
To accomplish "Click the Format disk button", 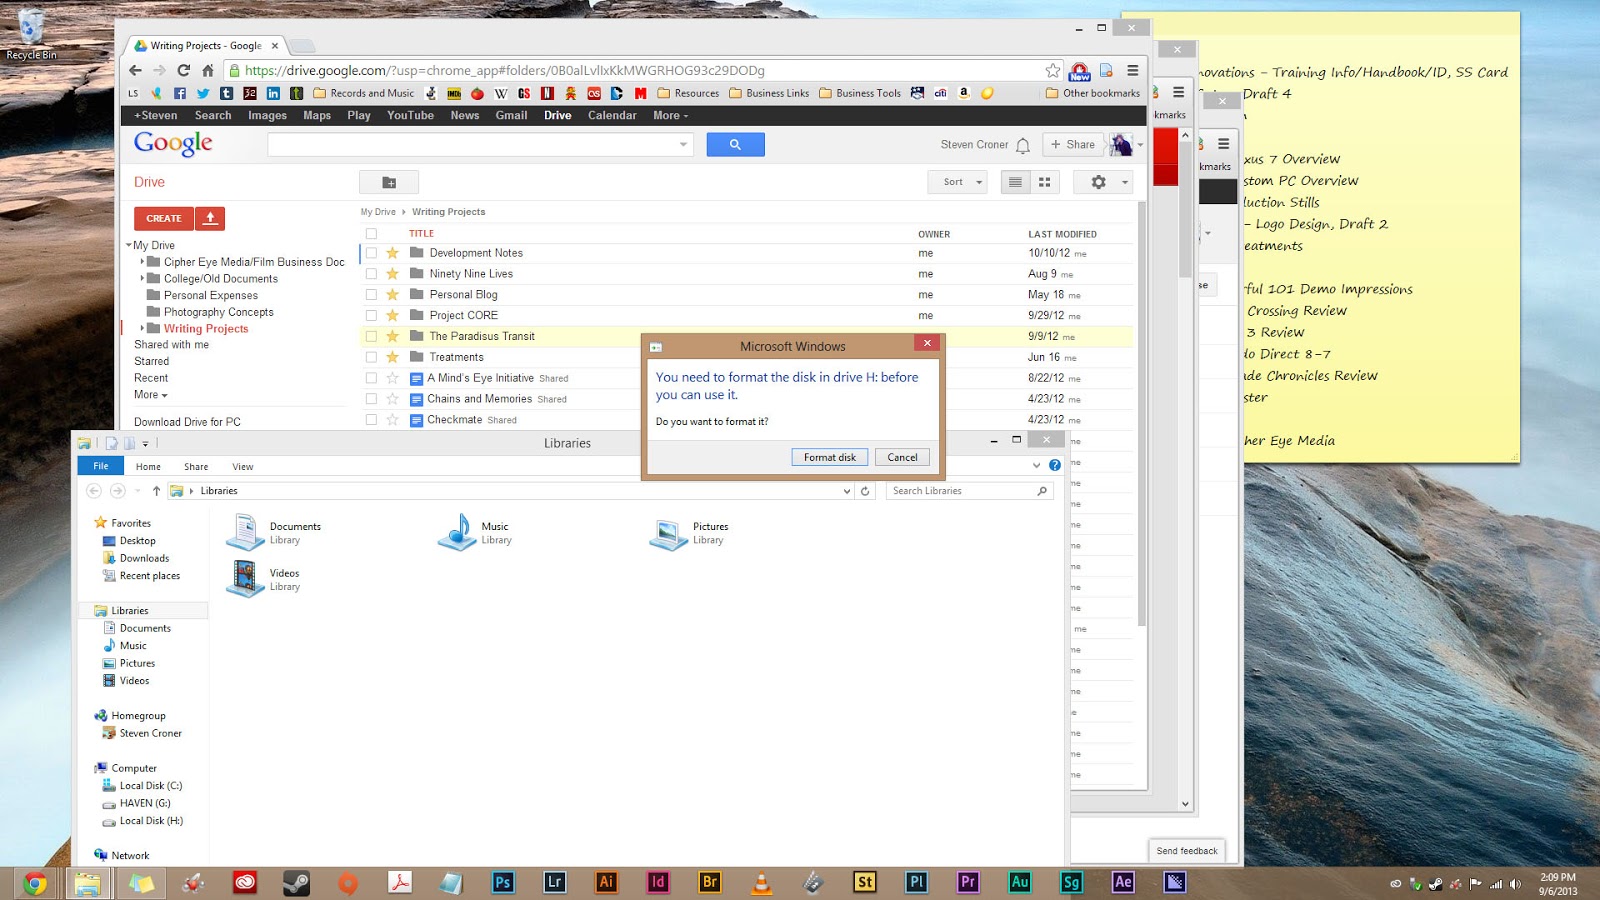I will click(830, 457).
